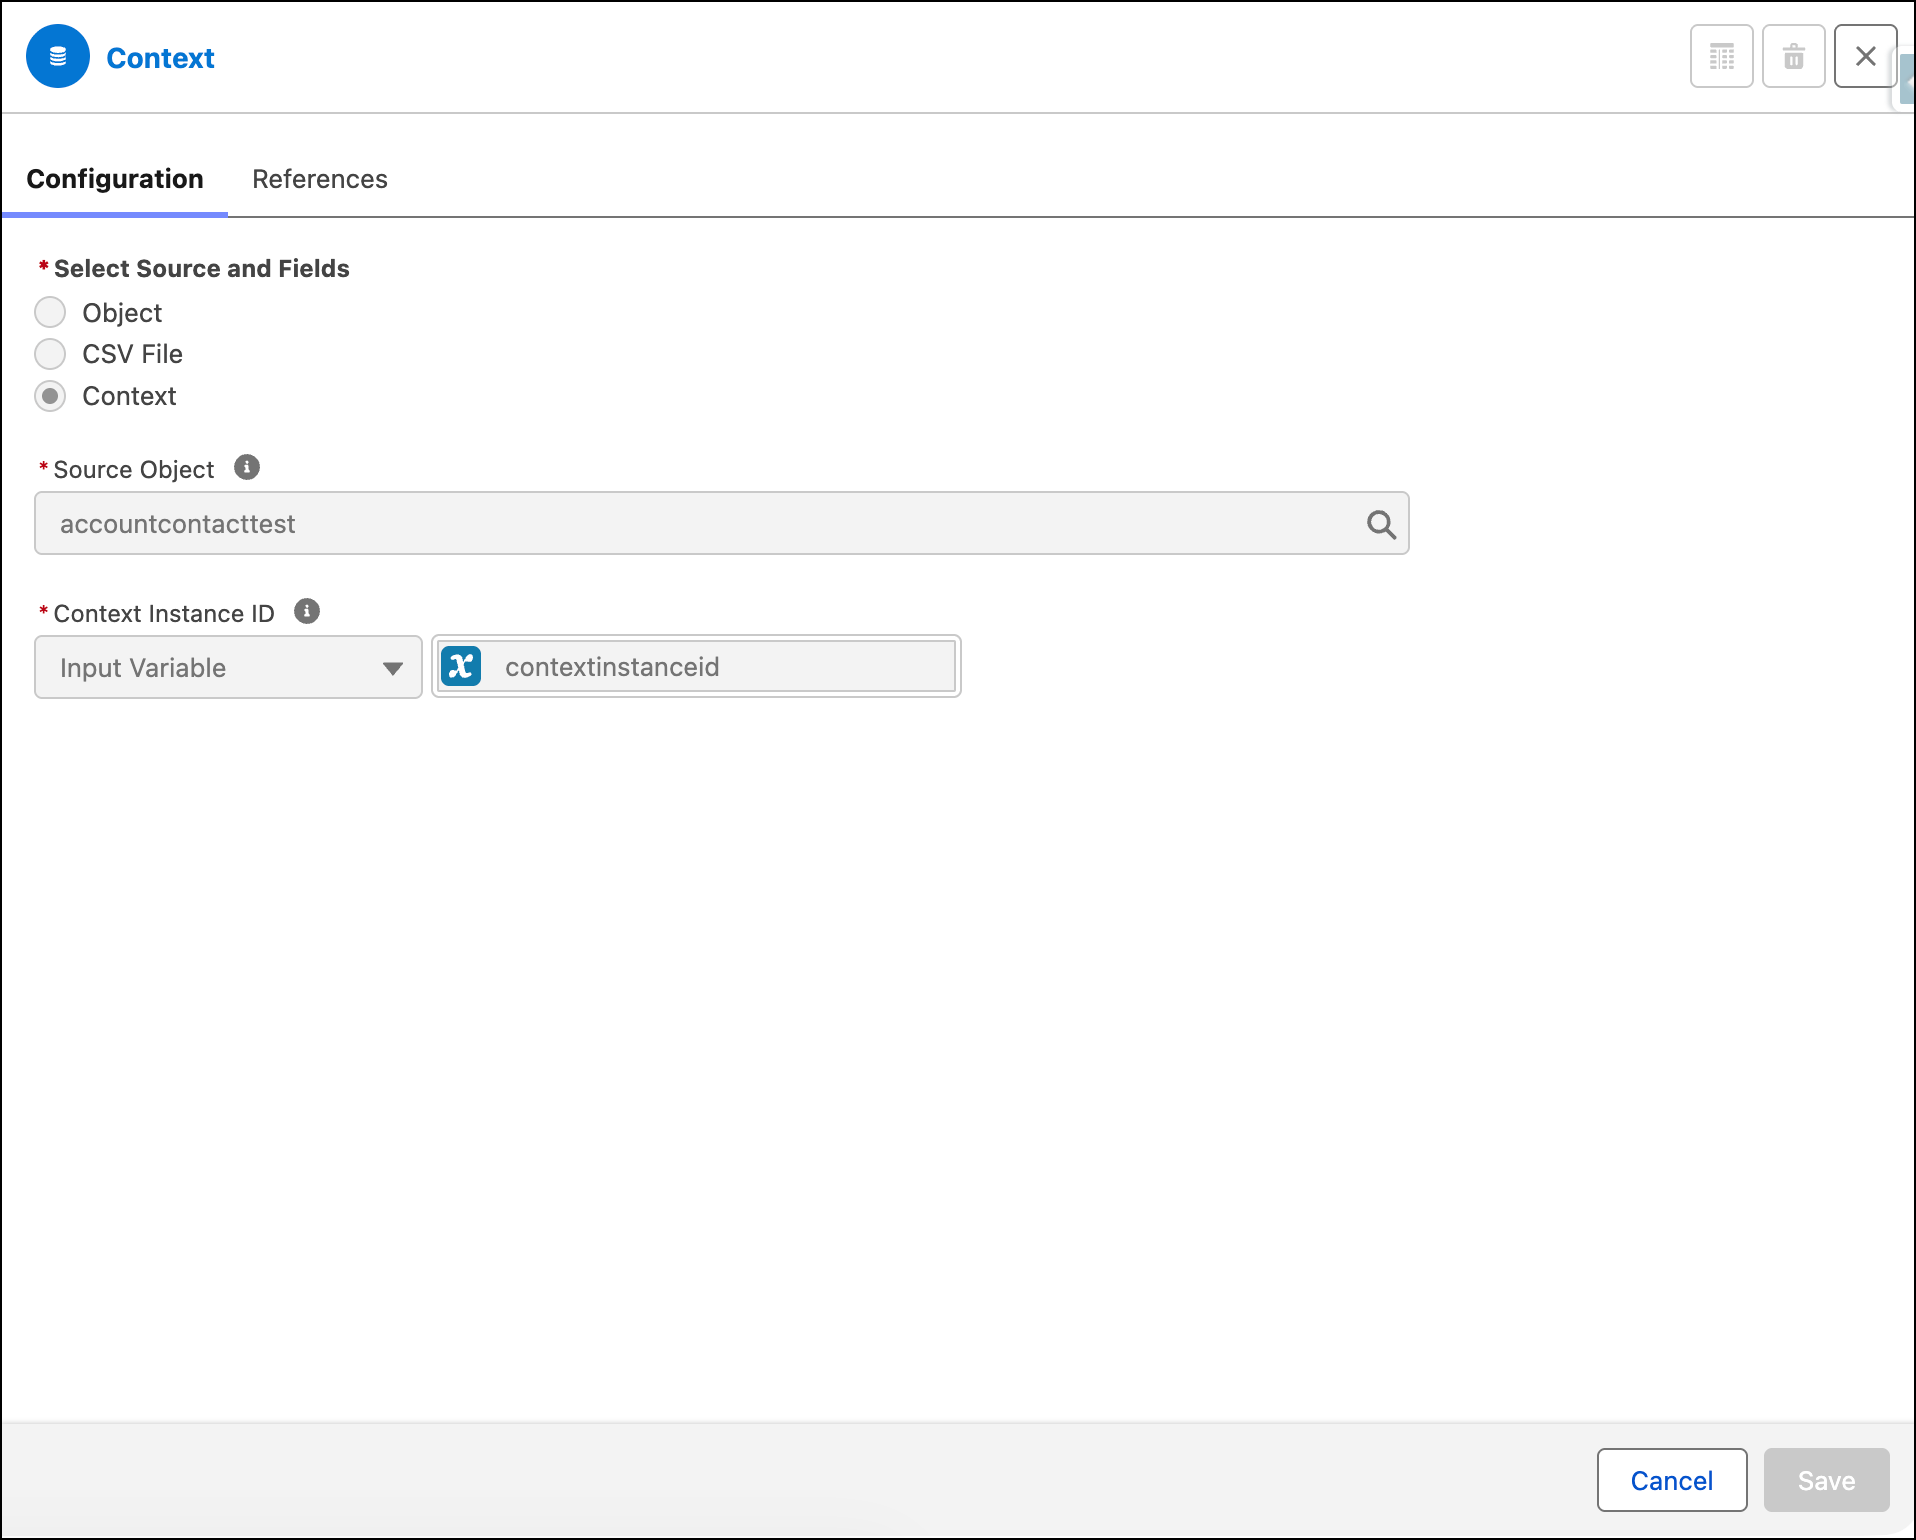Click the Context Instance ID info icon
This screenshot has width=1916, height=1540.
(x=307, y=611)
